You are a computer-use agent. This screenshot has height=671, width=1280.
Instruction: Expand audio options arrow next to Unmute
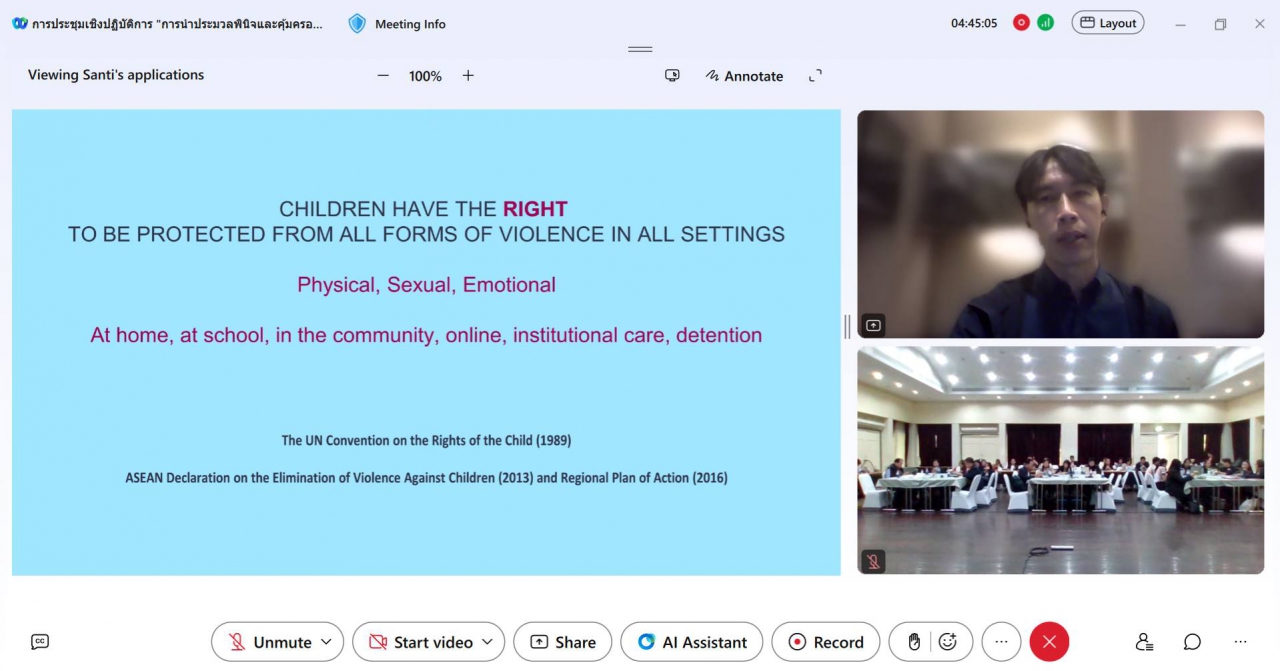[x=326, y=642]
